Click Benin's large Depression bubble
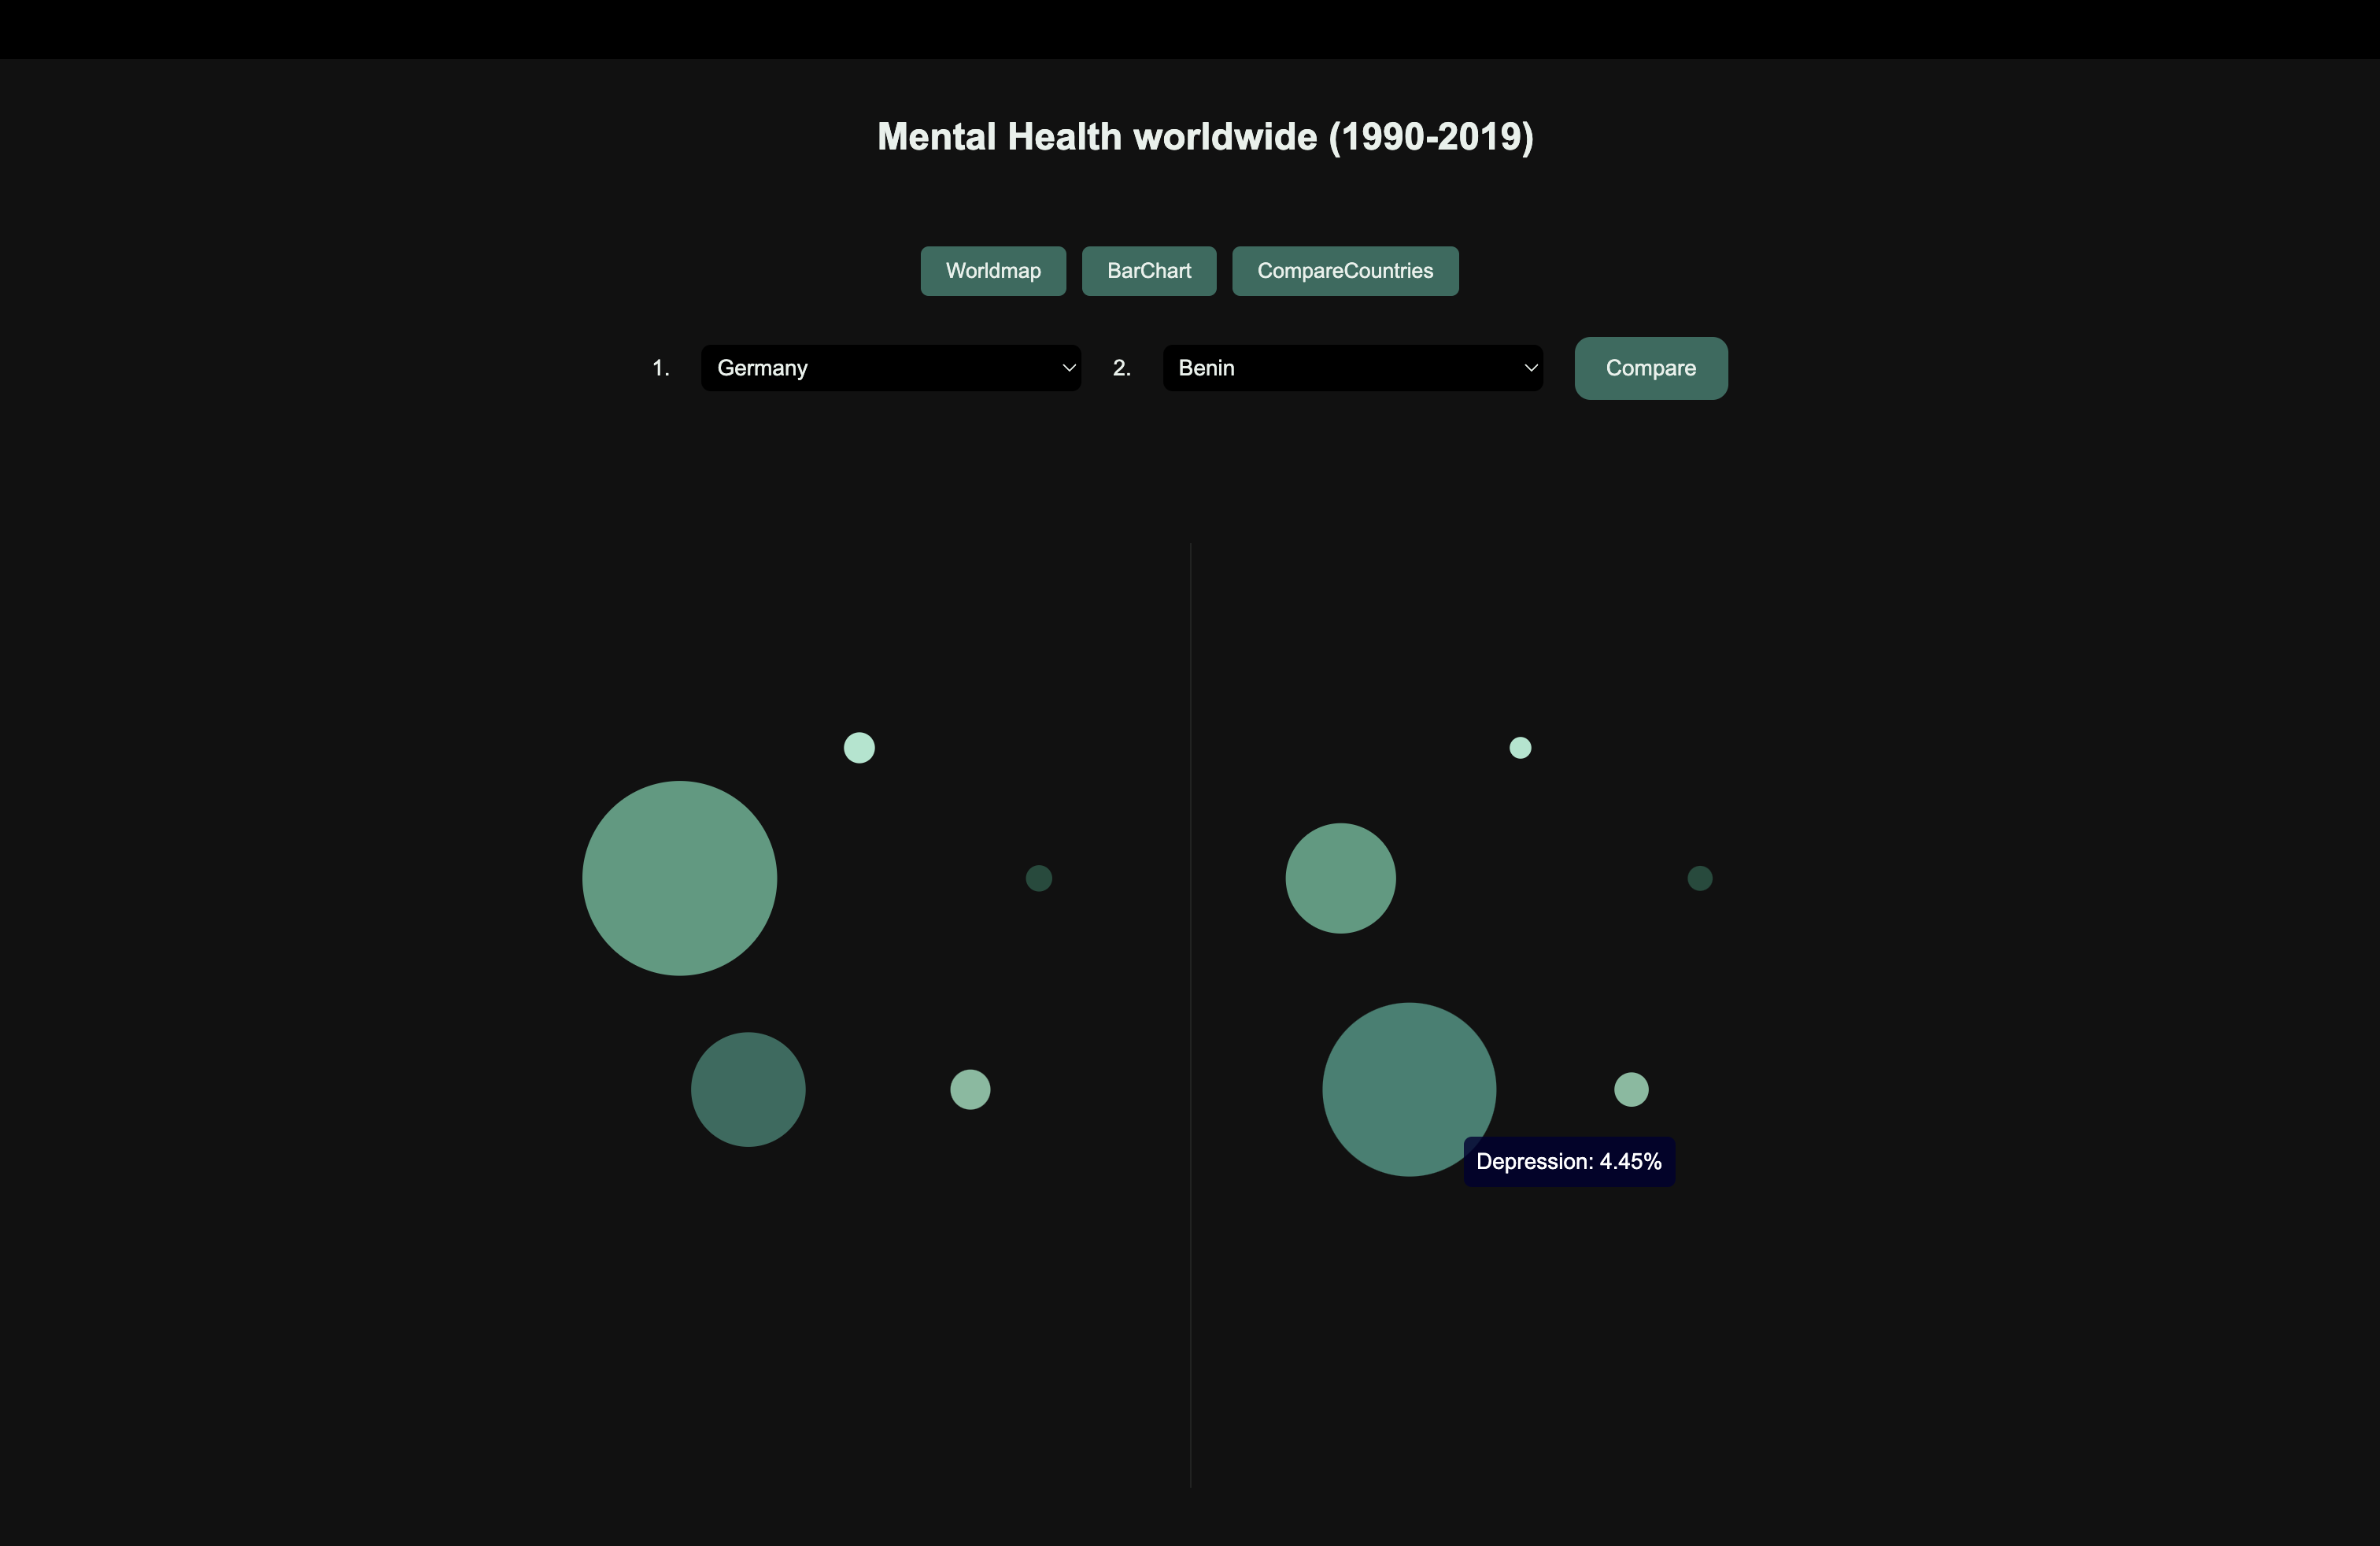Image resolution: width=2380 pixels, height=1546 pixels. 1409,1089
